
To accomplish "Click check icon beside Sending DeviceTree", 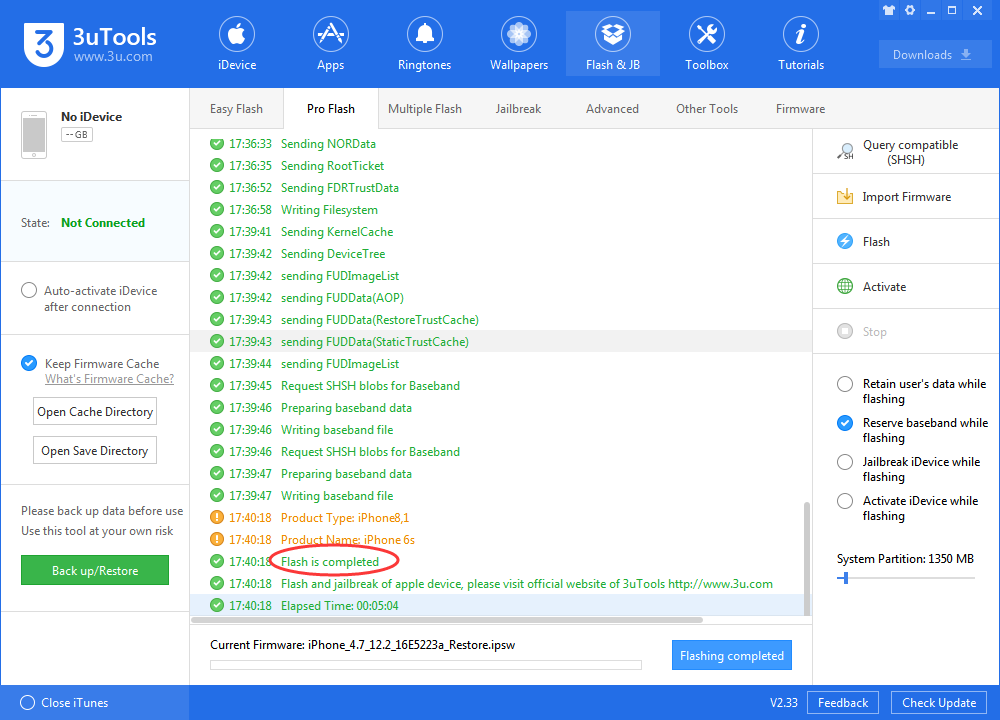I will [x=217, y=253].
